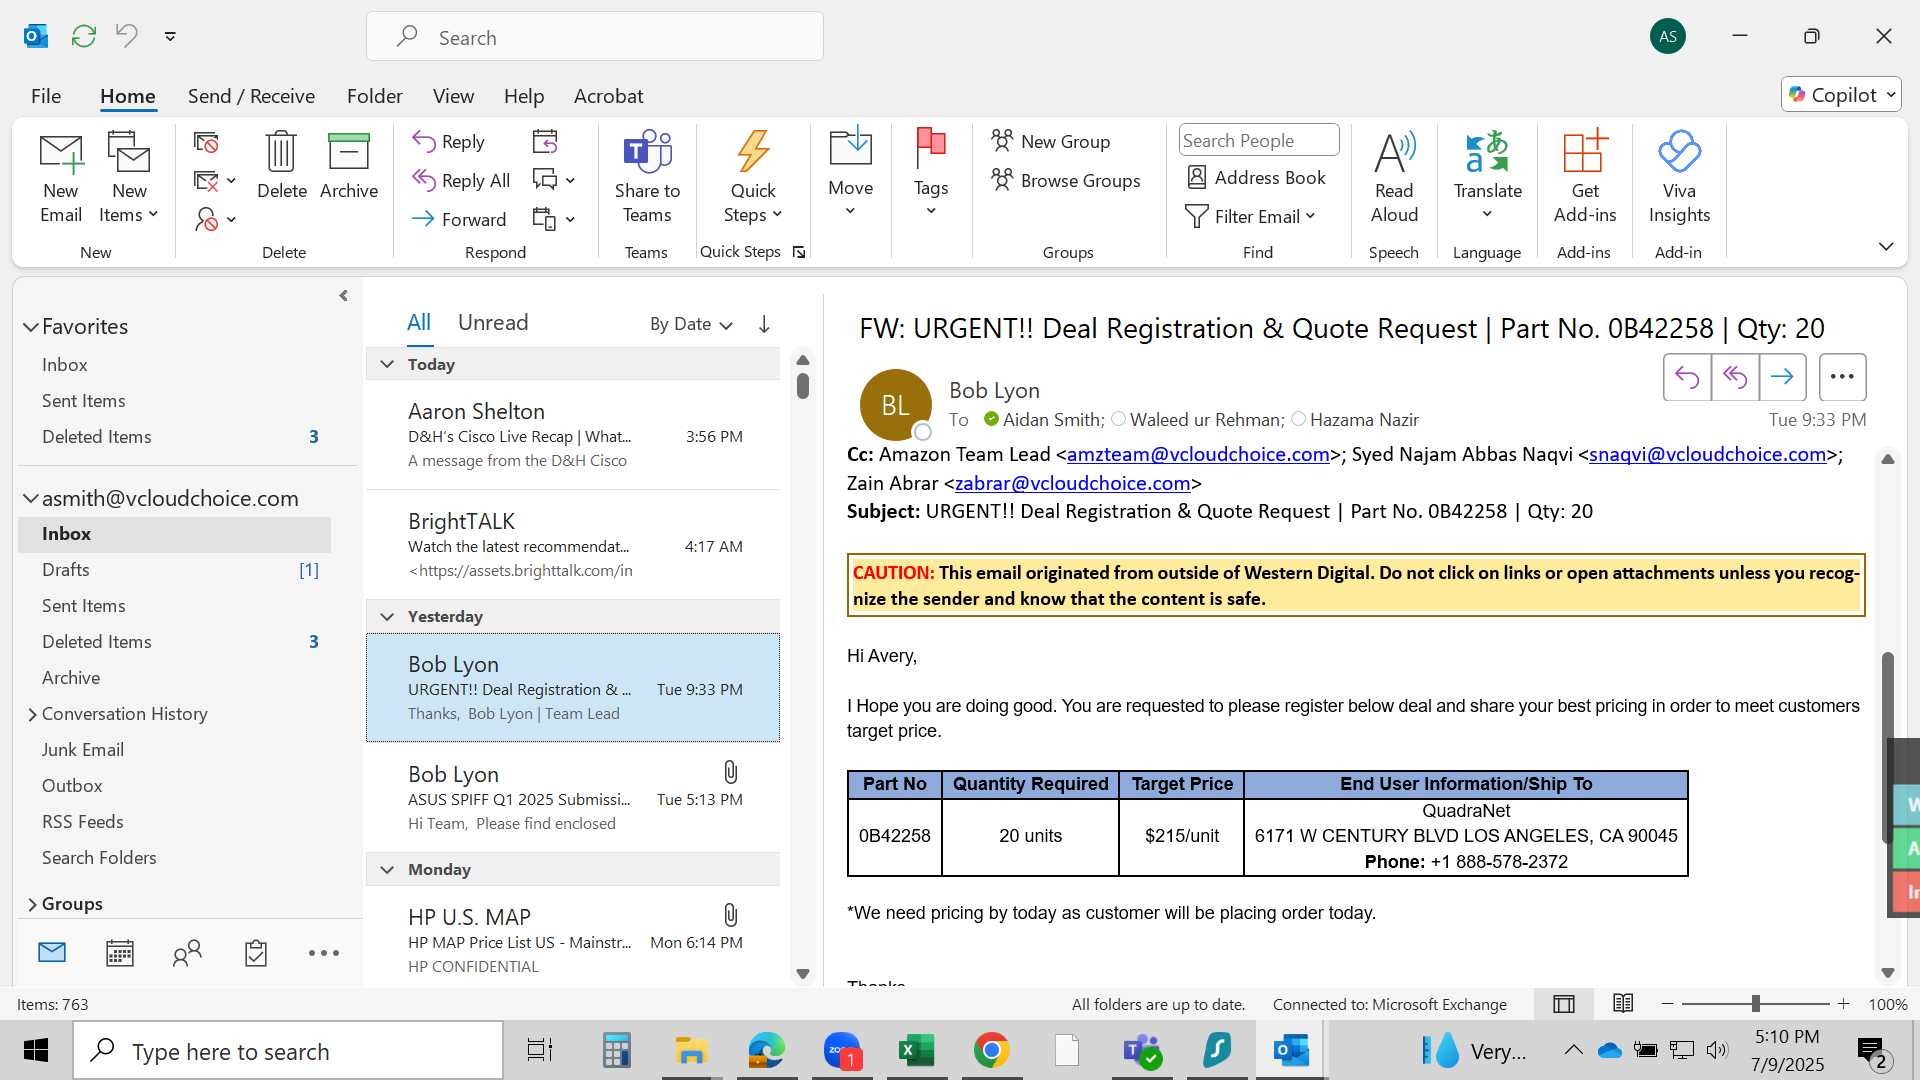Open the Folder tab
The image size is (1920, 1080).
point(374,96)
